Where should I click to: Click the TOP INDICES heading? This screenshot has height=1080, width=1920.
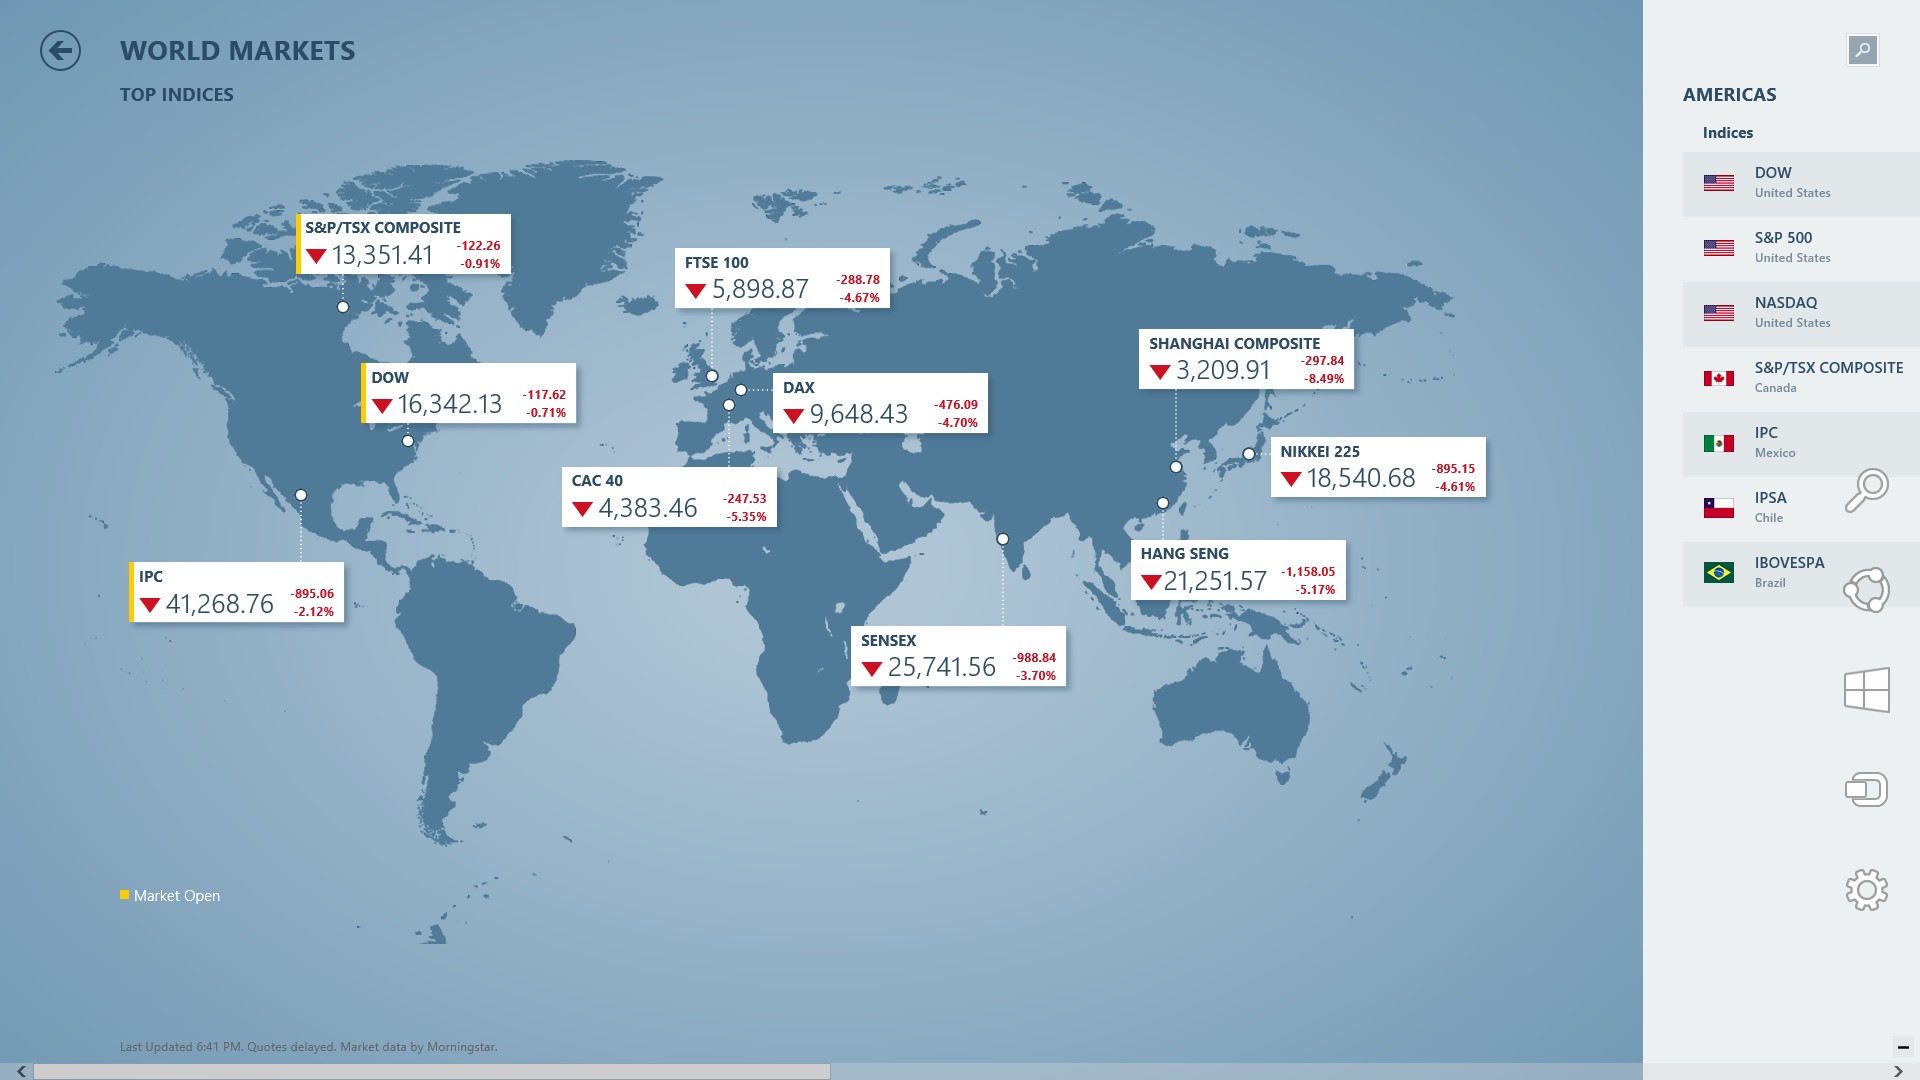point(177,95)
